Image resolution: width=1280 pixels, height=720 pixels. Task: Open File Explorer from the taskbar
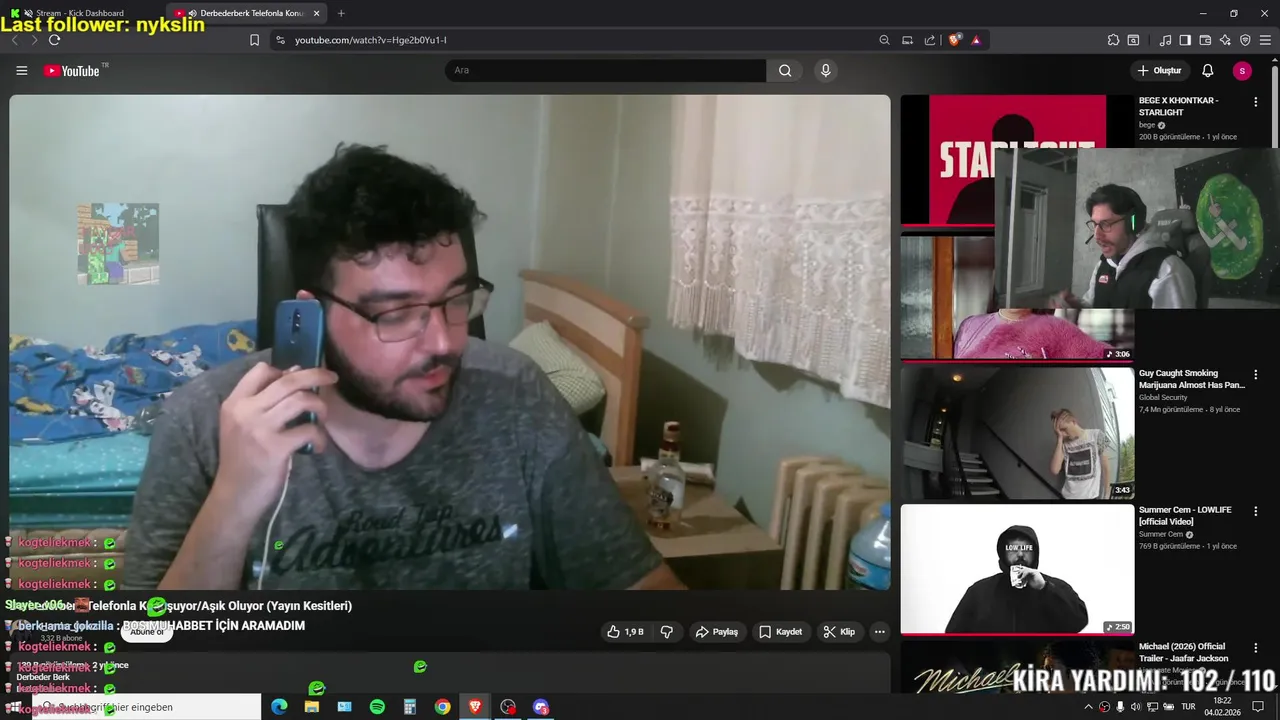coord(312,707)
